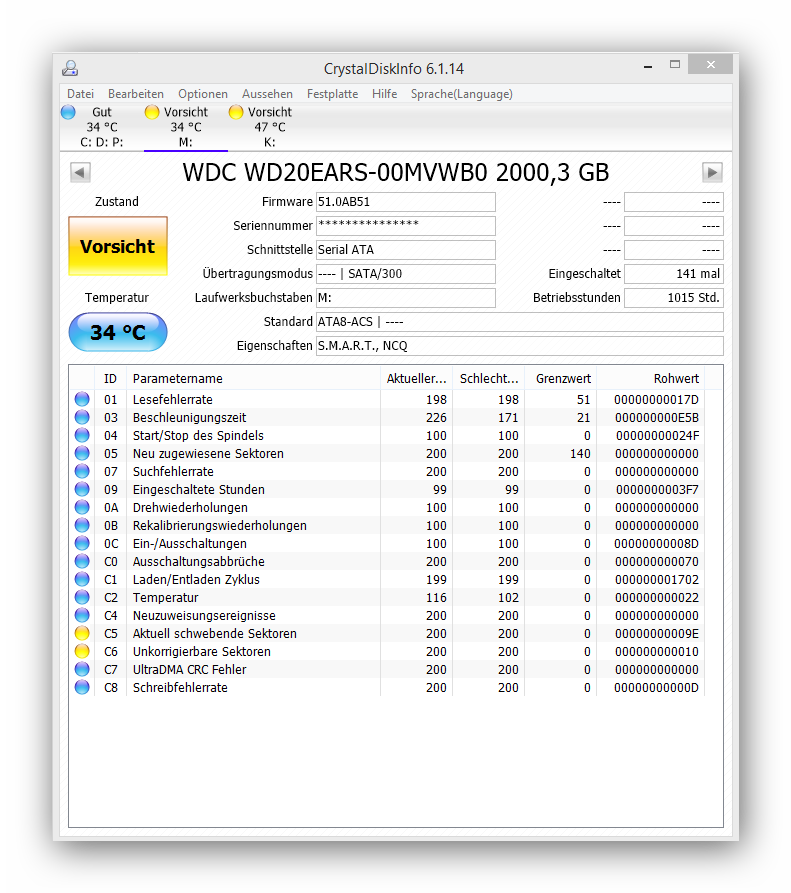Click the Standard field showing ATA8-ACS
This screenshot has width=791, height=893.
point(519,322)
